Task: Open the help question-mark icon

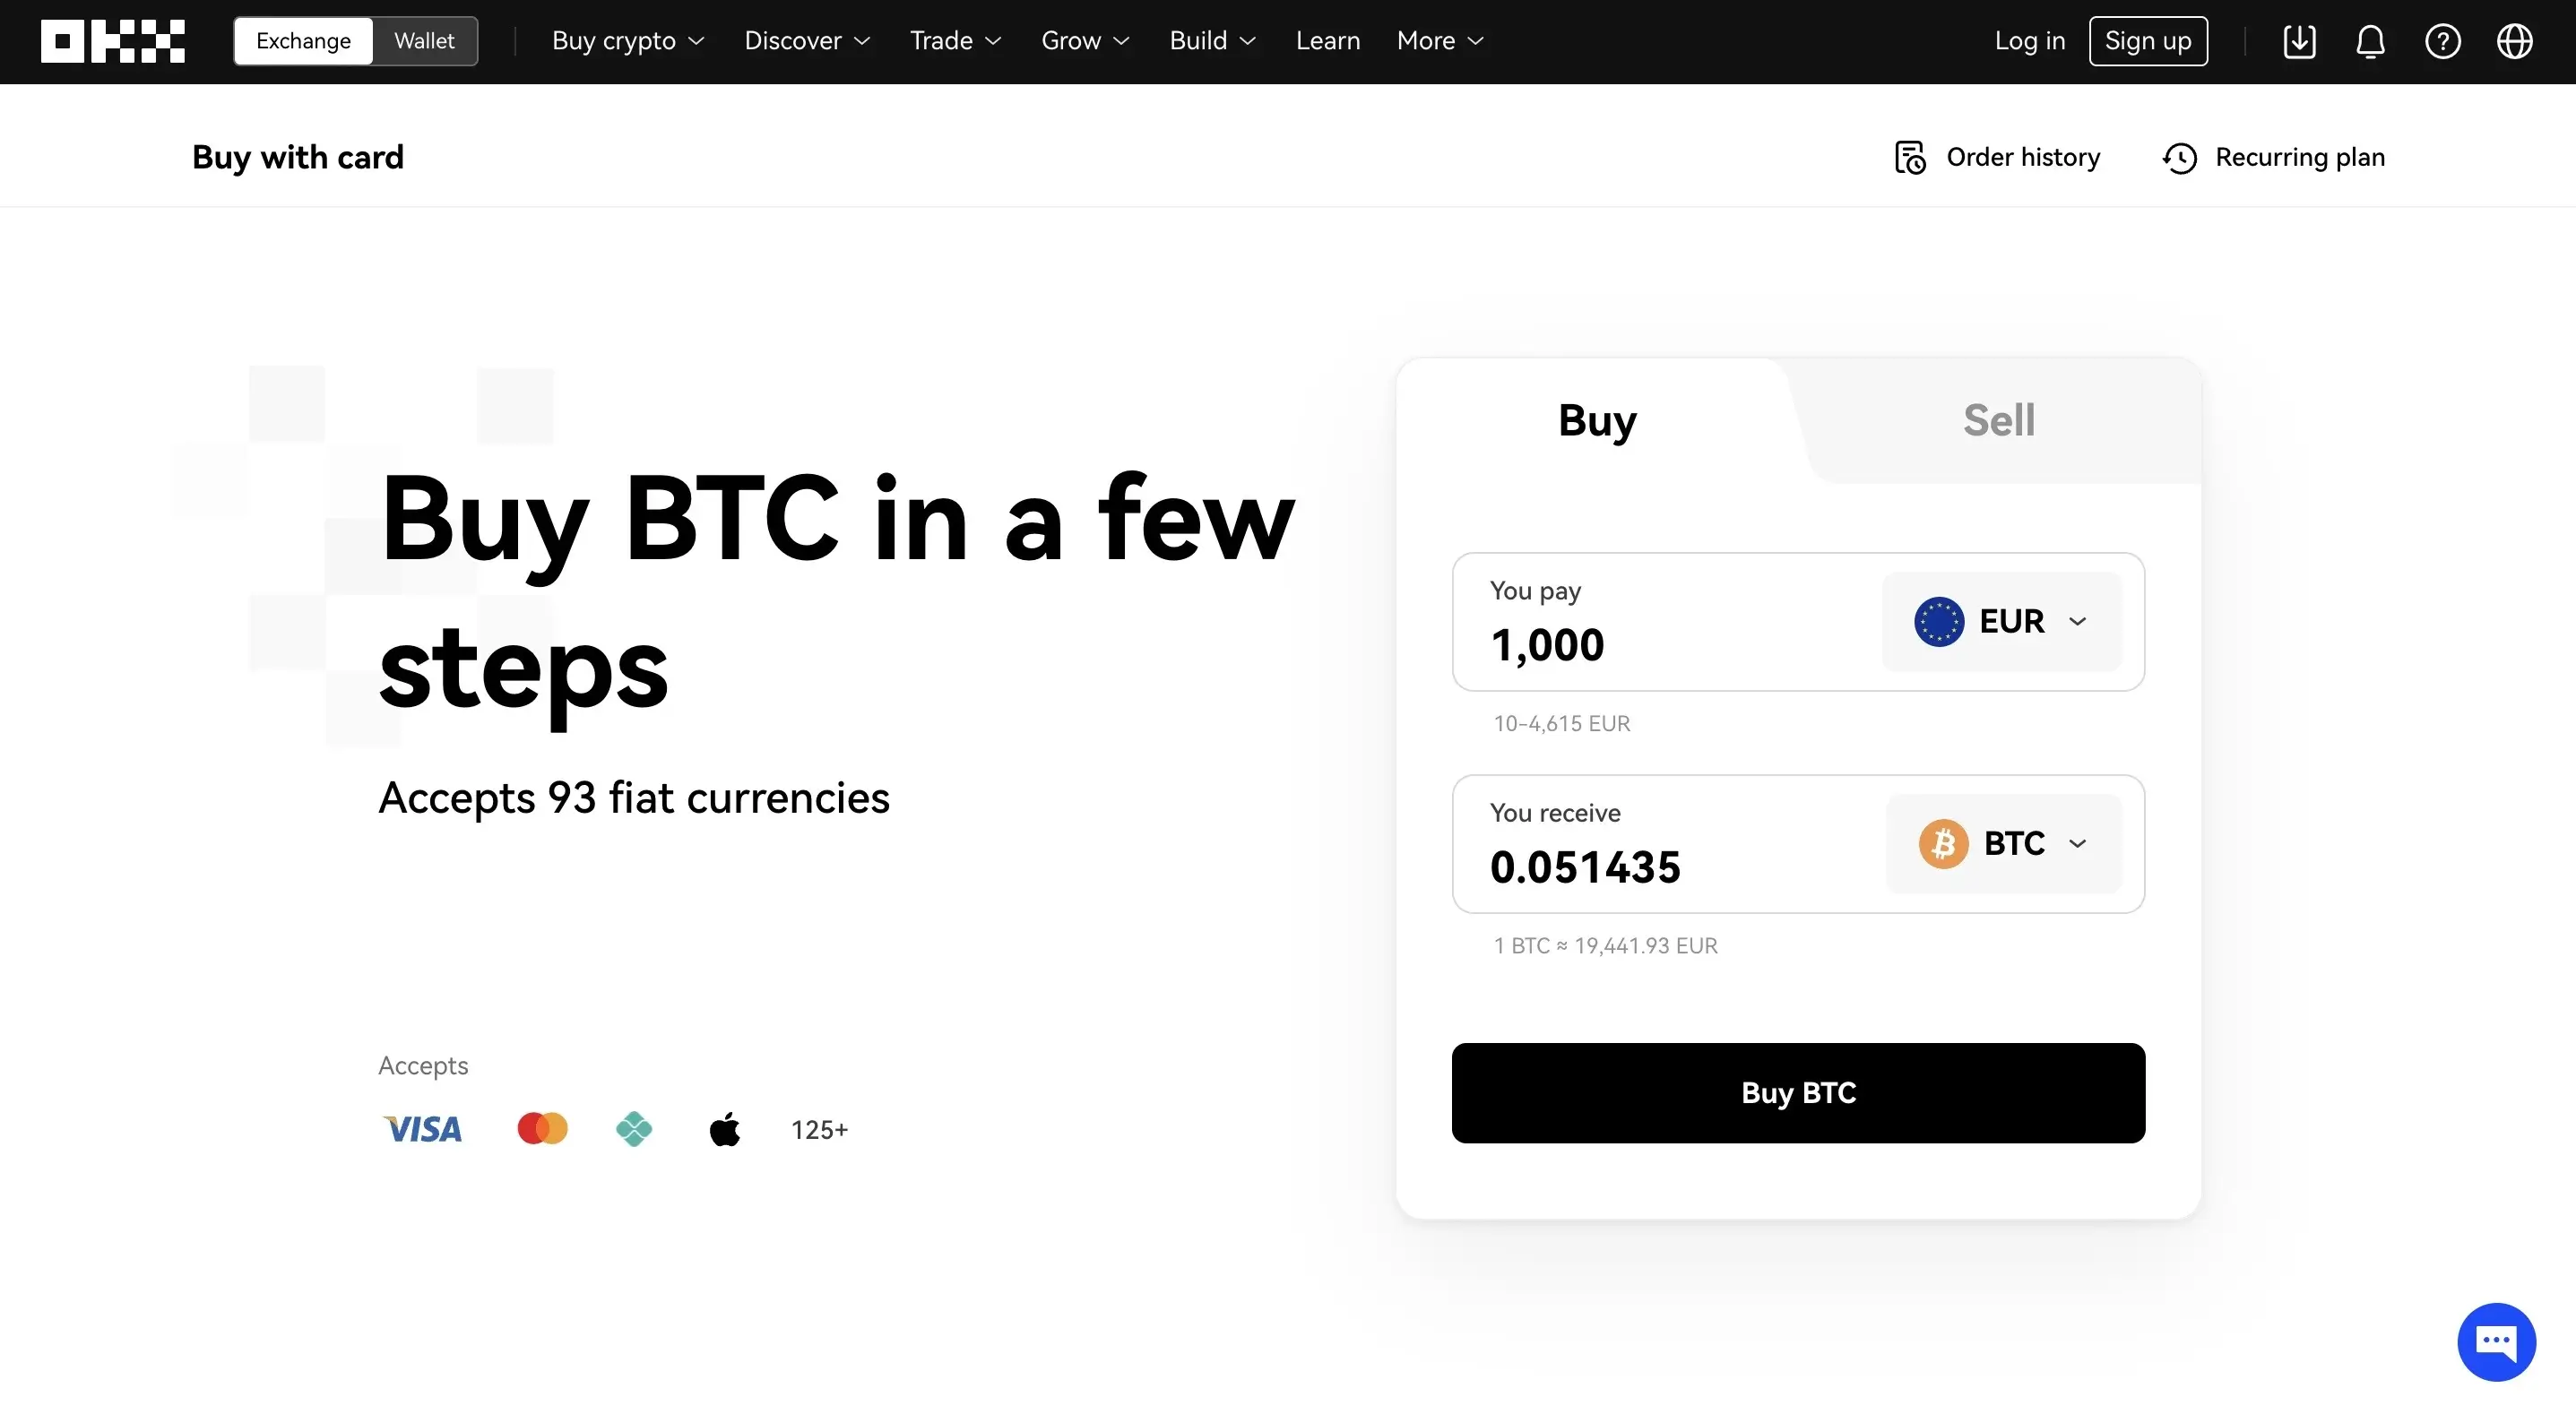Action: click(x=2442, y=41)
